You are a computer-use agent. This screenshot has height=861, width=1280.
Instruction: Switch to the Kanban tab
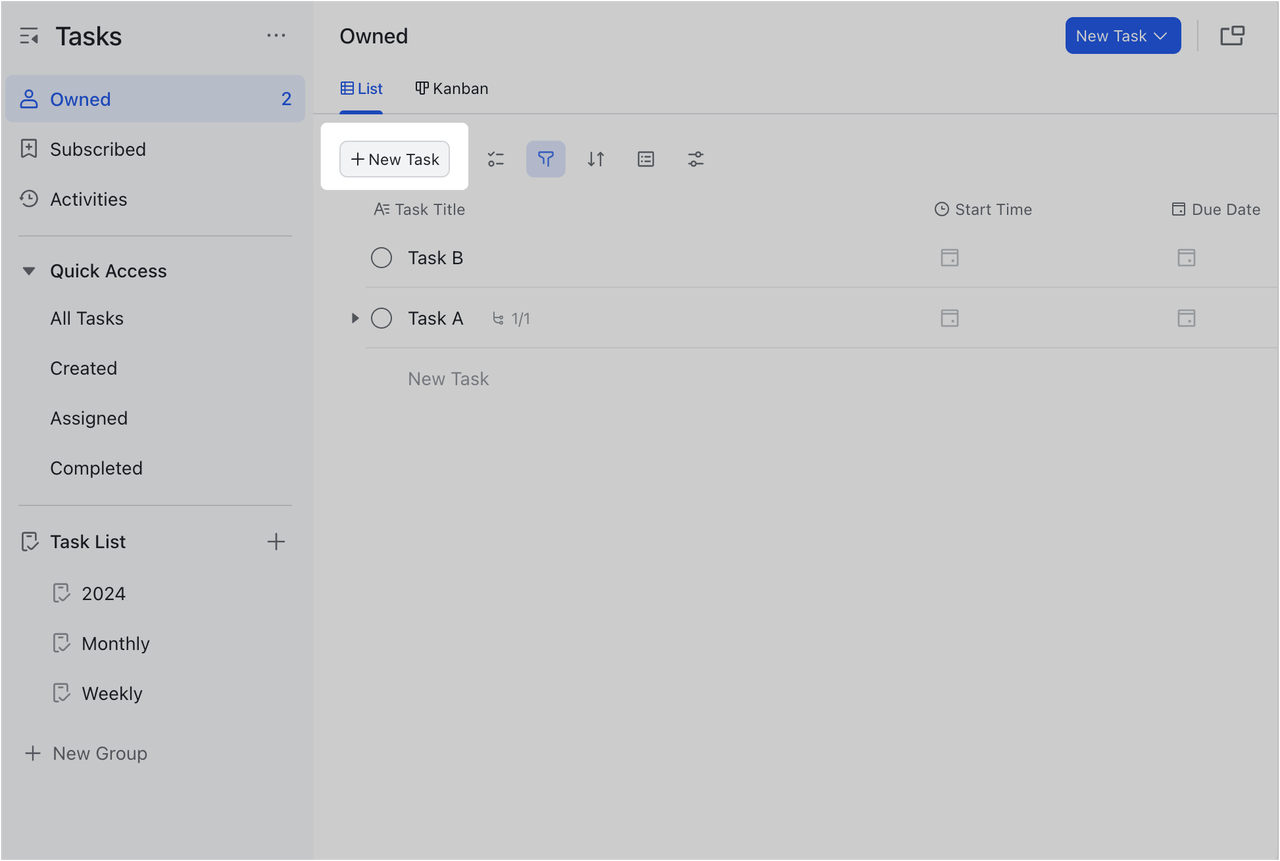pyautogui.click(x=451, y=88)
